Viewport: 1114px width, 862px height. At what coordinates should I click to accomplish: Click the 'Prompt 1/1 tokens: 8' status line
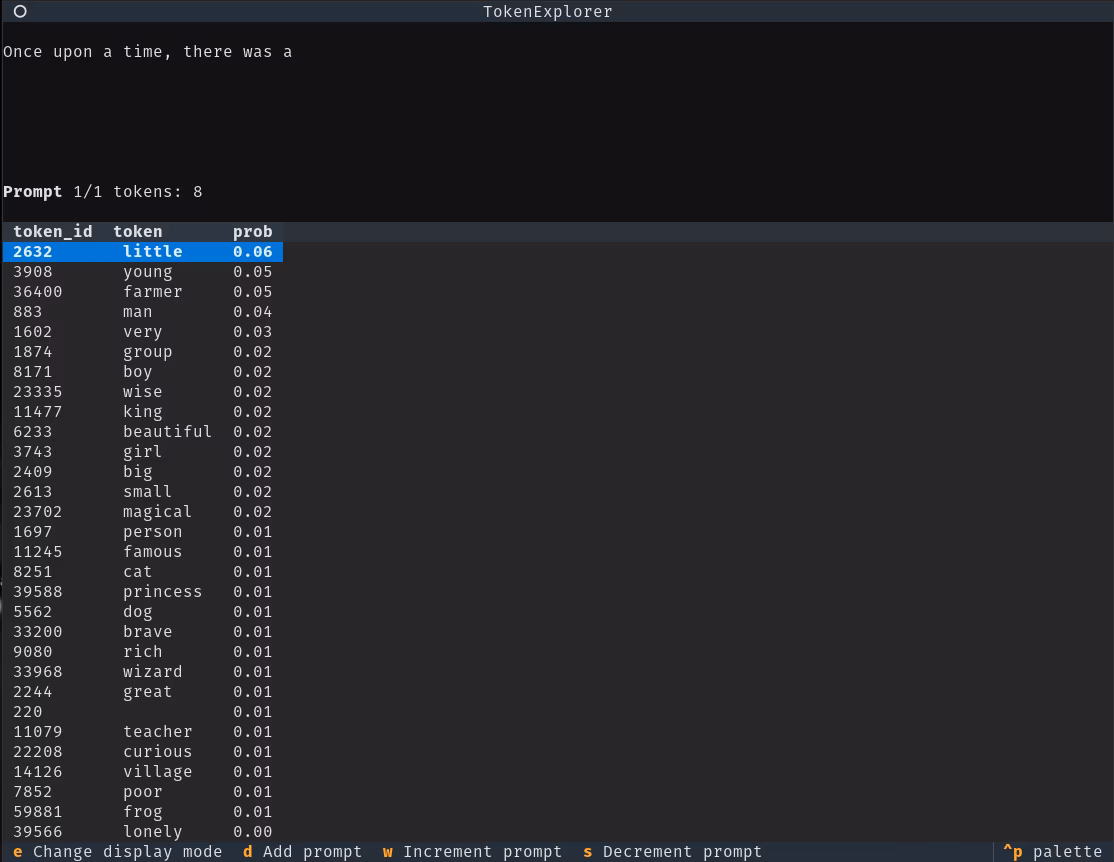(103, 192)
